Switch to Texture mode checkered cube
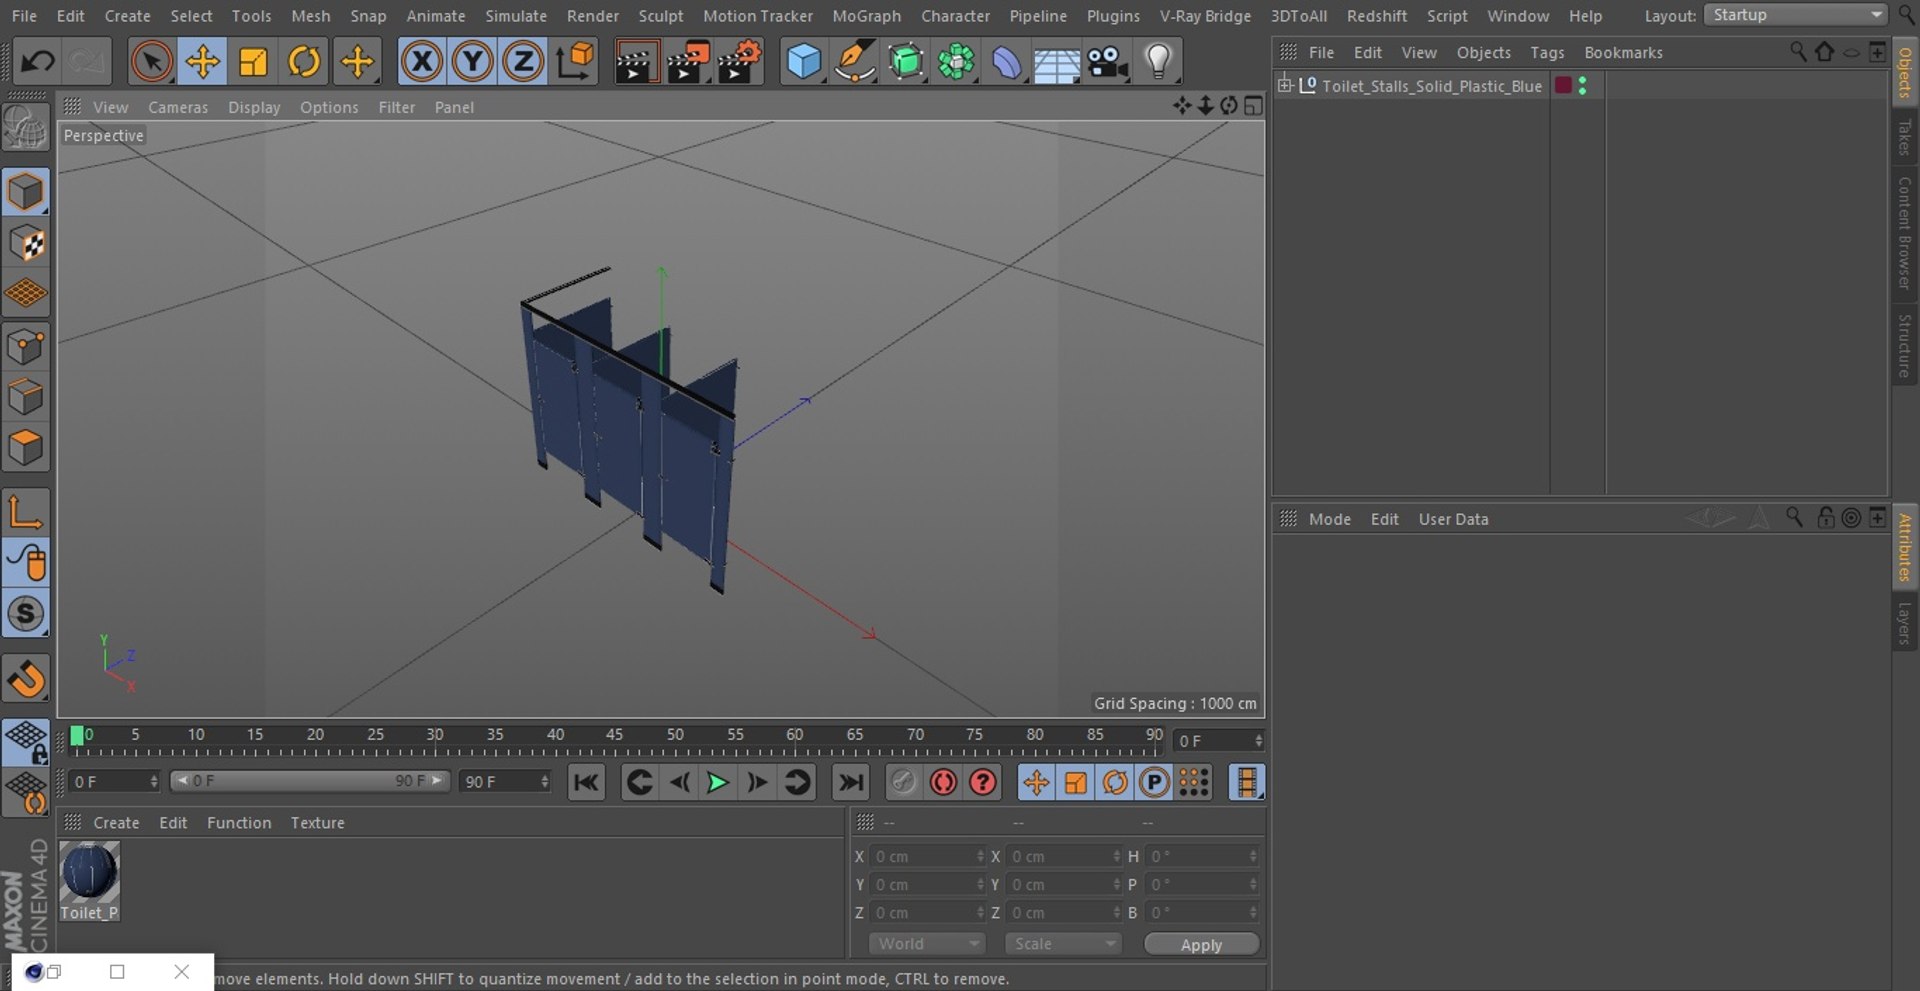The width and height of the screenshot is (1920, 991). tap(25, 243)
